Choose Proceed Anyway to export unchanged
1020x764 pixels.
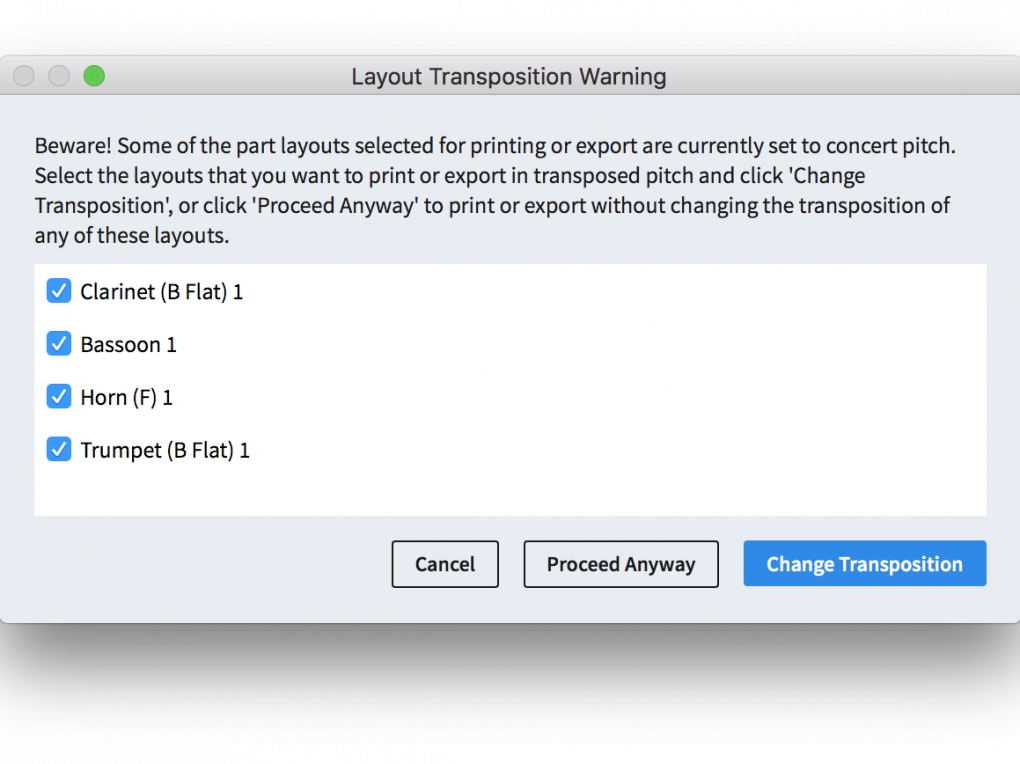tap(621, 564)
